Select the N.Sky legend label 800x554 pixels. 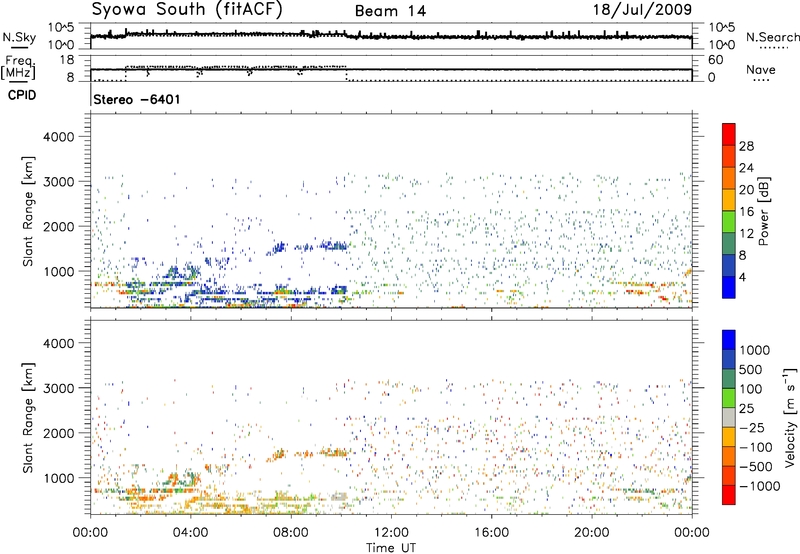pos(19,38)
